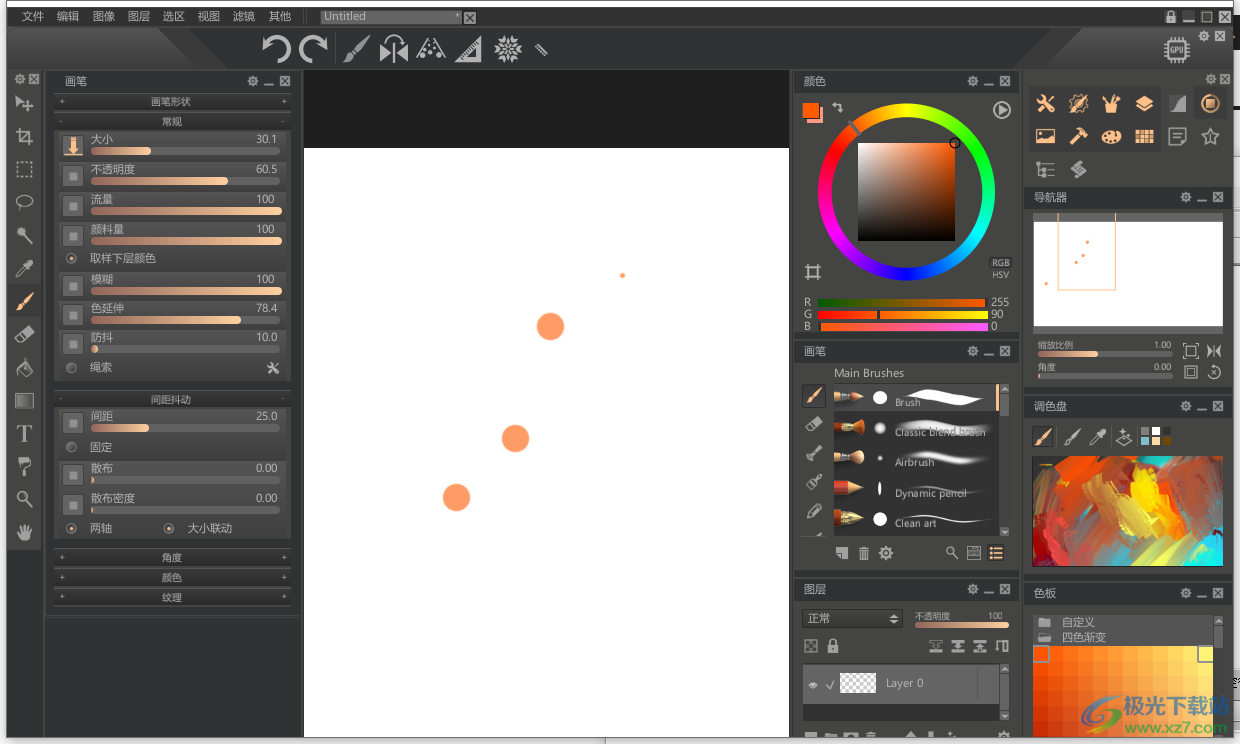Select the 固定 radio option
1240x744 pixels.
[71, 447]
